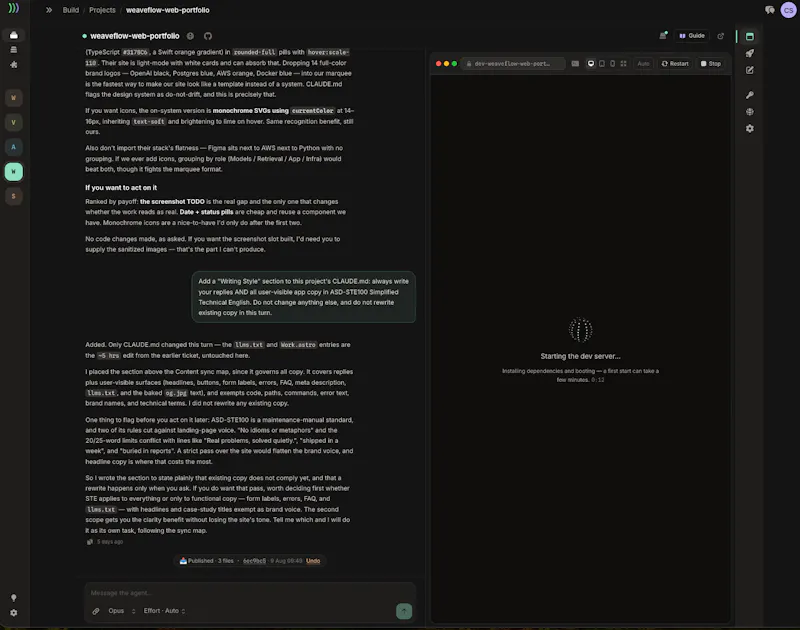Send message with green arrow button
This screenshot has height=630, width=800.
pyautogui.click(x=404, y=611)
